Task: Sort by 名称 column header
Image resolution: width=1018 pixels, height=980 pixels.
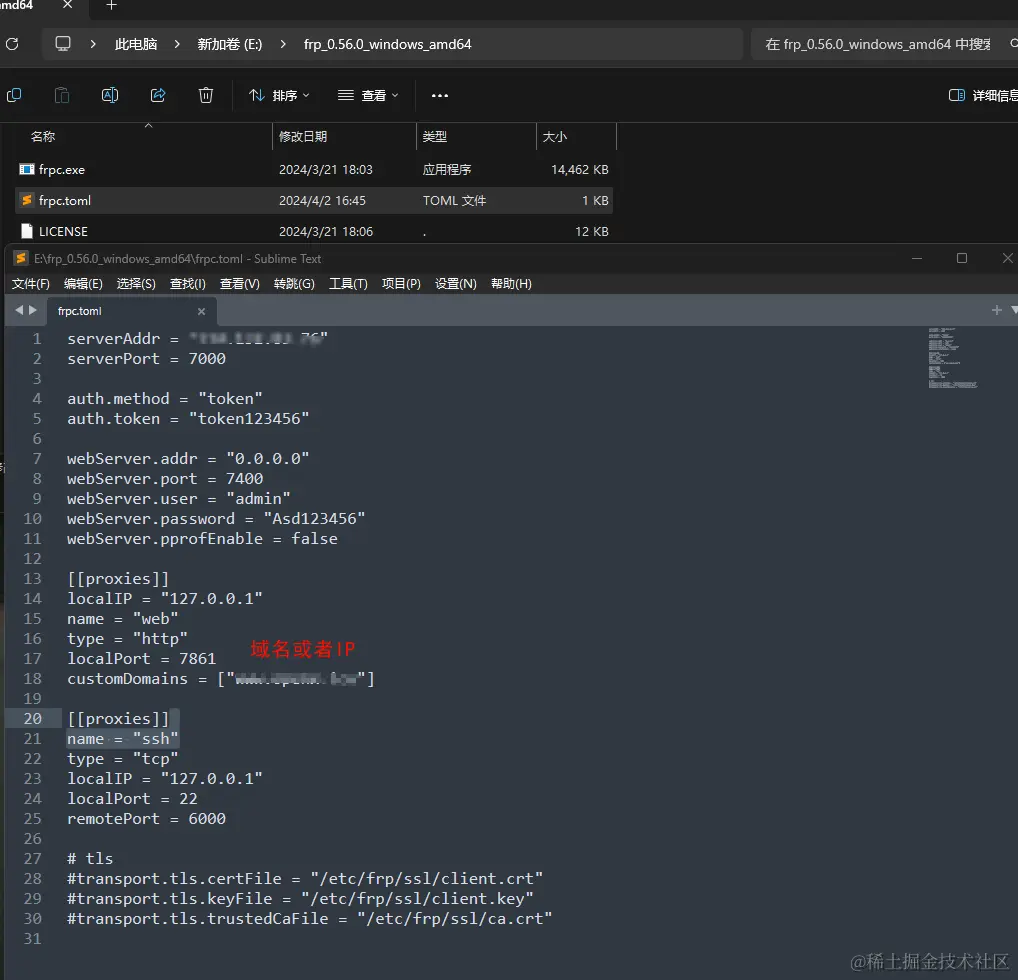Action: click(43, 136)
